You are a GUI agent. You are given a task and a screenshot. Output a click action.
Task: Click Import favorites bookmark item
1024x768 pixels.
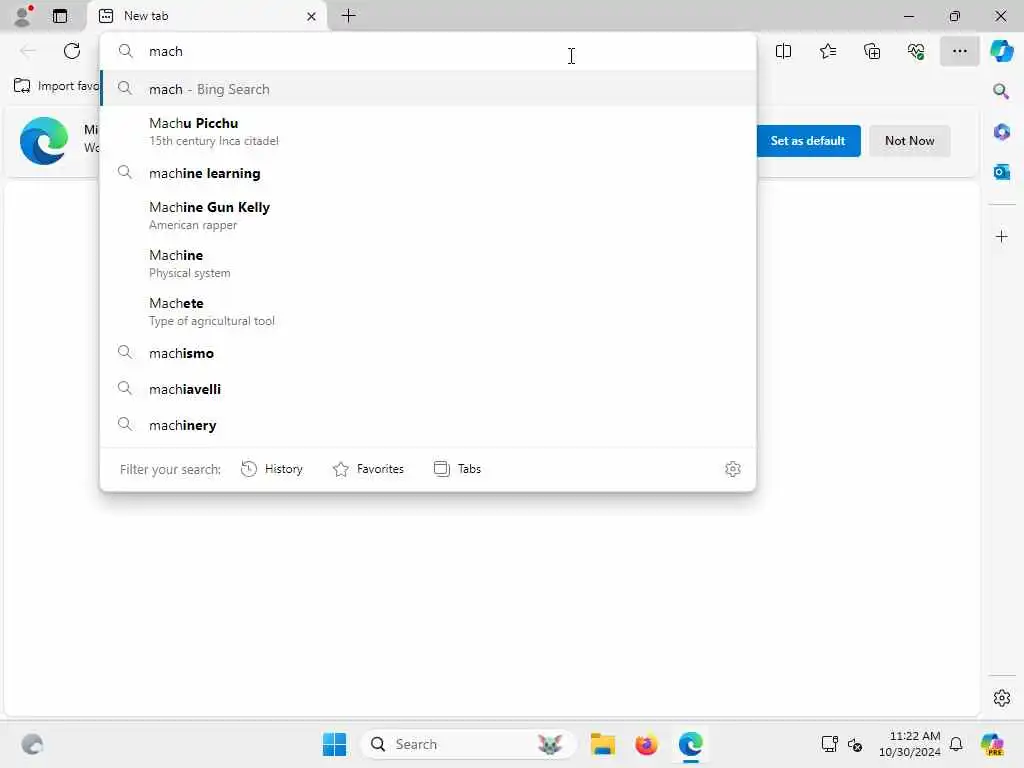coord(56,86)
